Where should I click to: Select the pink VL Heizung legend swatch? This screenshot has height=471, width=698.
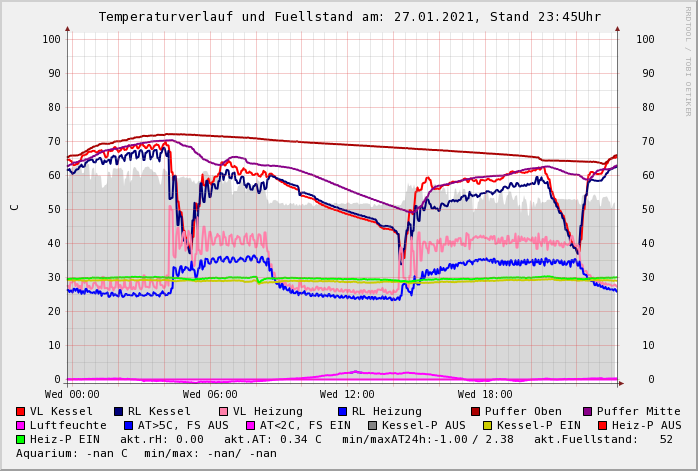click(x=224, y=412)
